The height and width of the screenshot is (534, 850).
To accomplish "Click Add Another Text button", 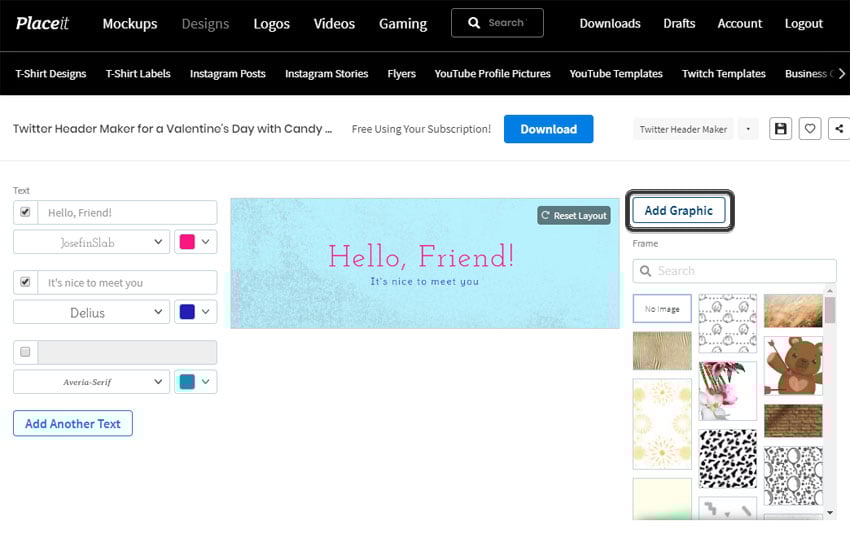I will pyautogui.click(x=73, y=423).
